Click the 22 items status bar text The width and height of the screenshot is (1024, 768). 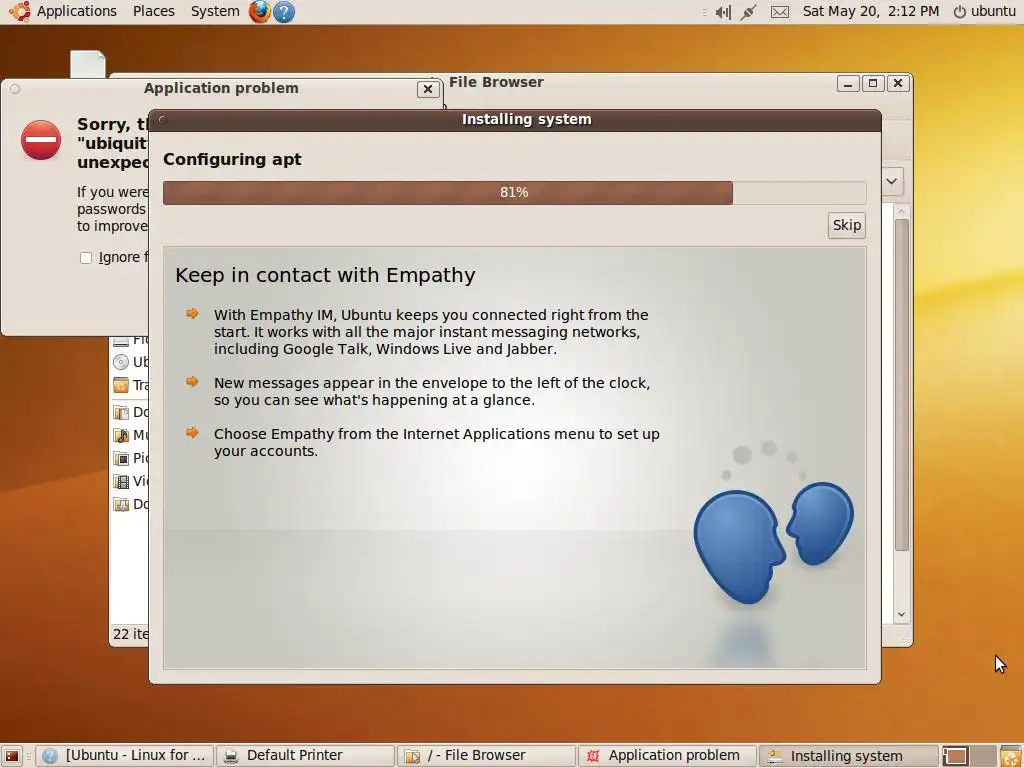[131, 634]
